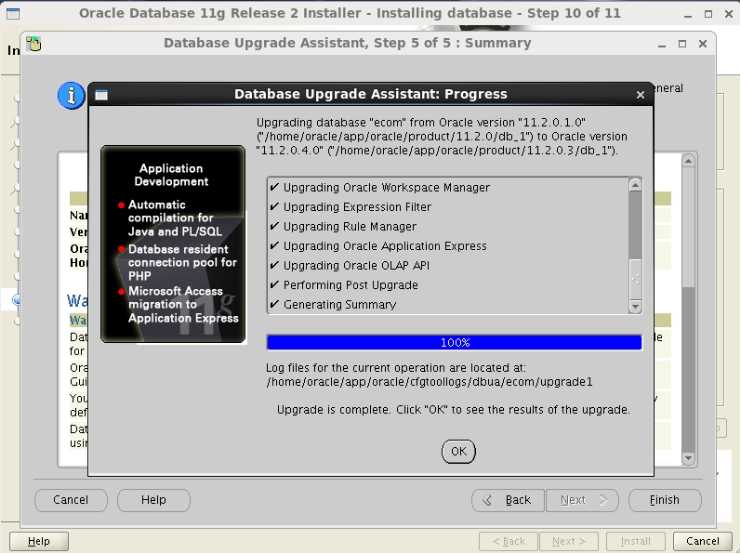Click the summary pane scrollbar down arrow
Viewport: 741px width, 554px height.
click(688, 458)
